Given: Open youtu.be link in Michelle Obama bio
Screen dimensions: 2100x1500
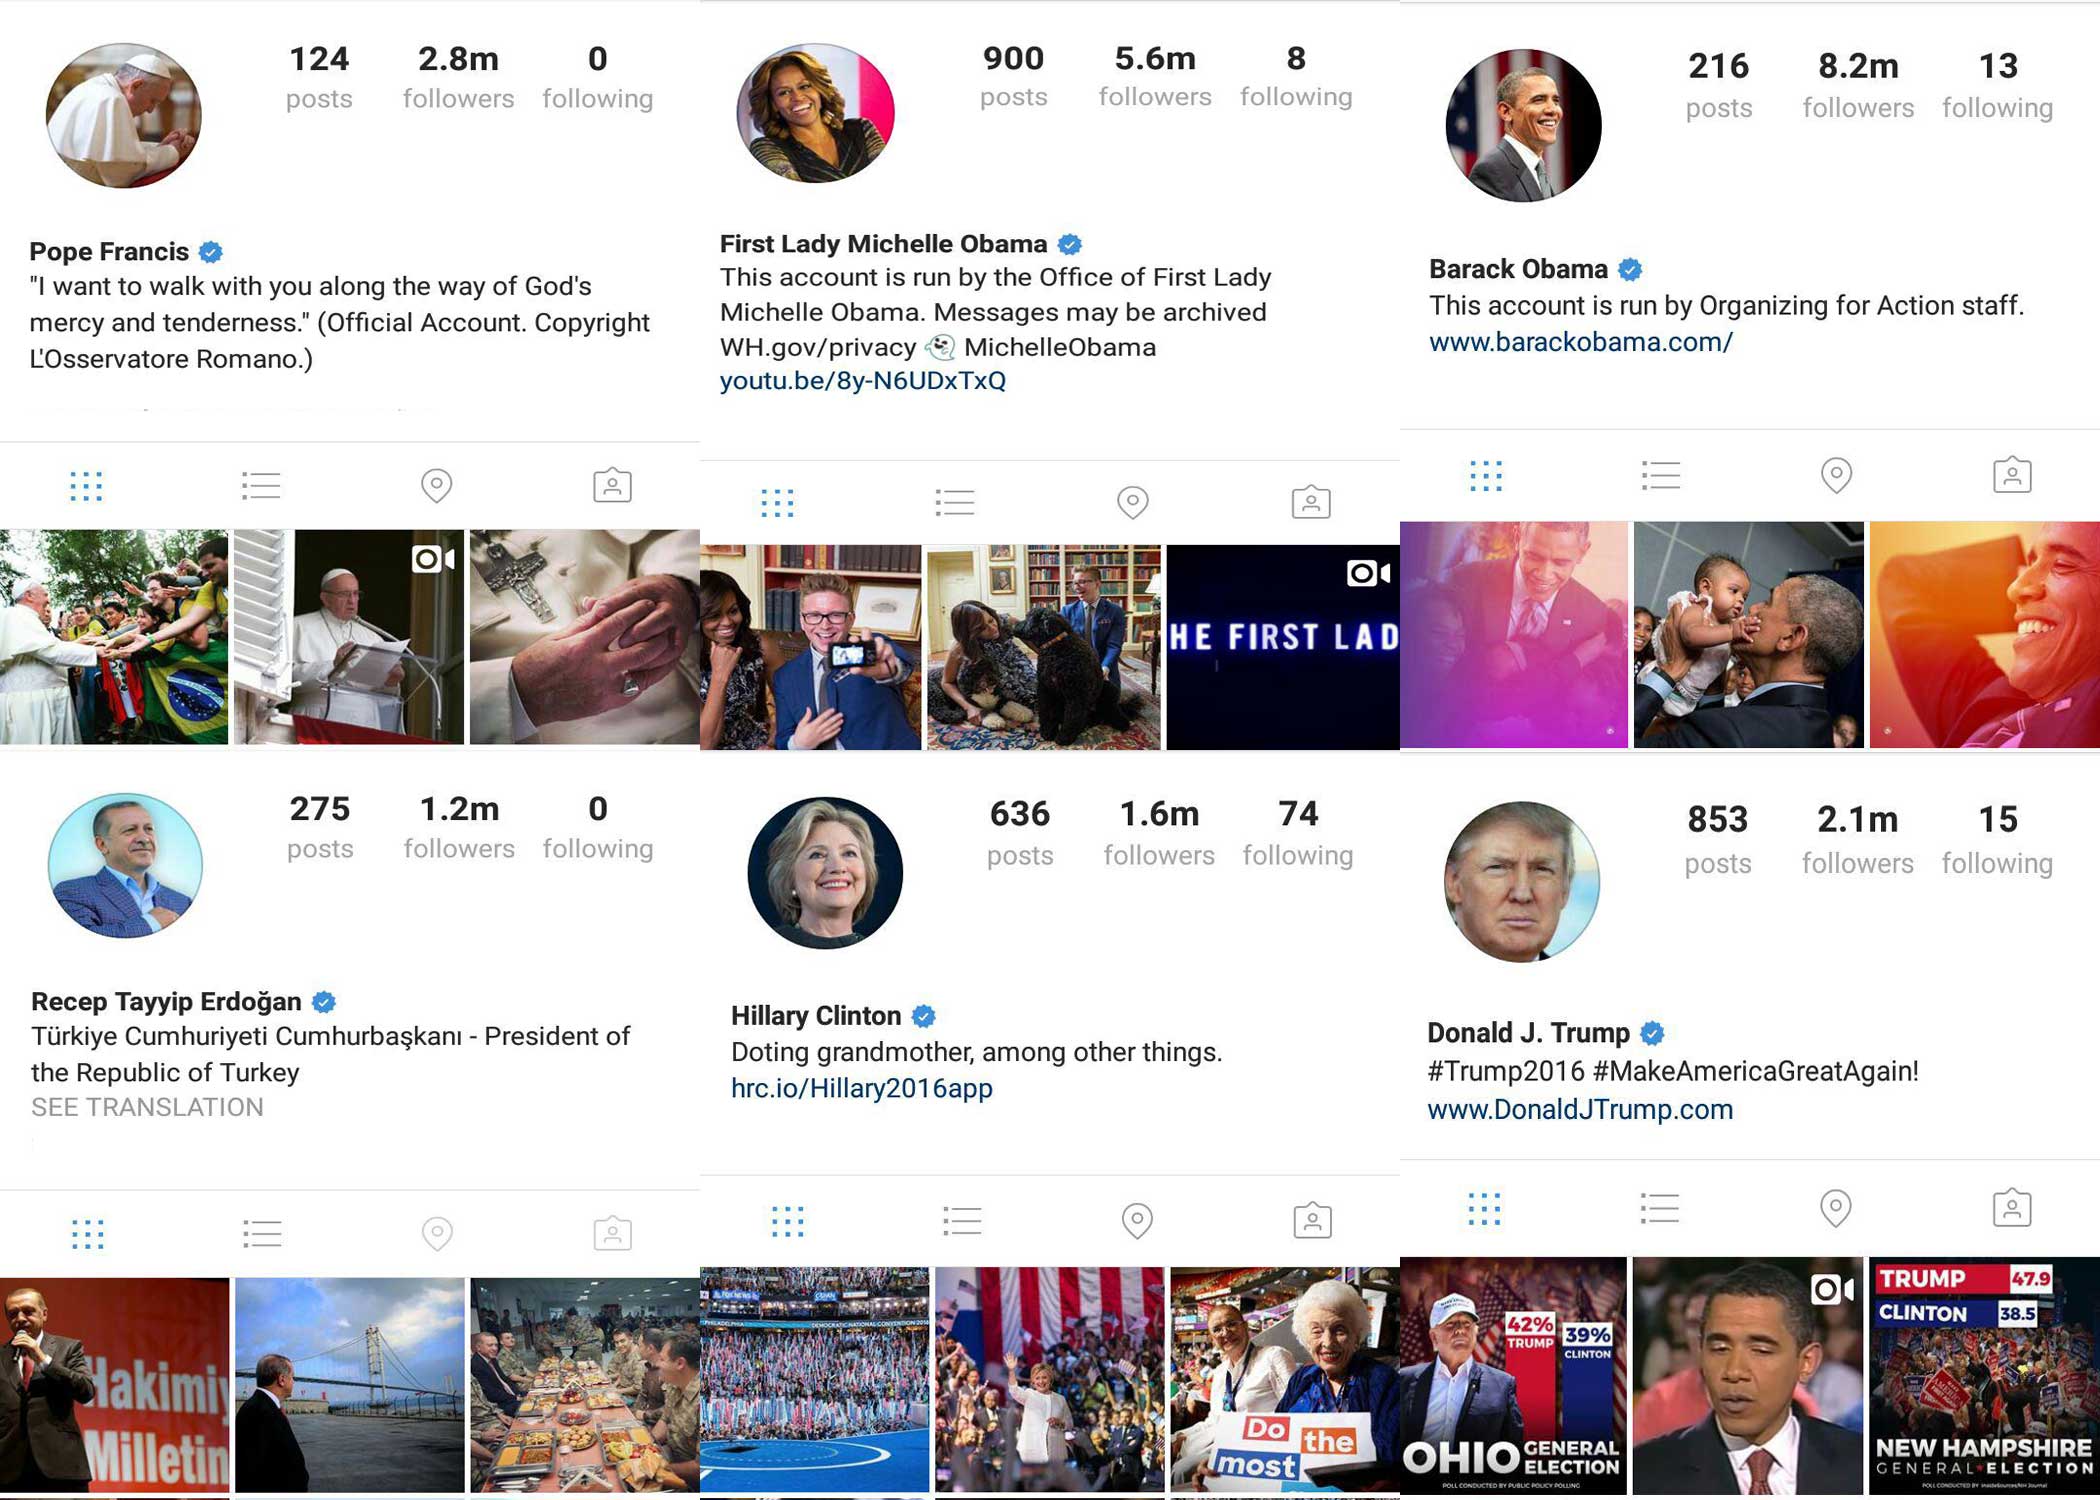Looking at the screenshot, I should 863,381.
